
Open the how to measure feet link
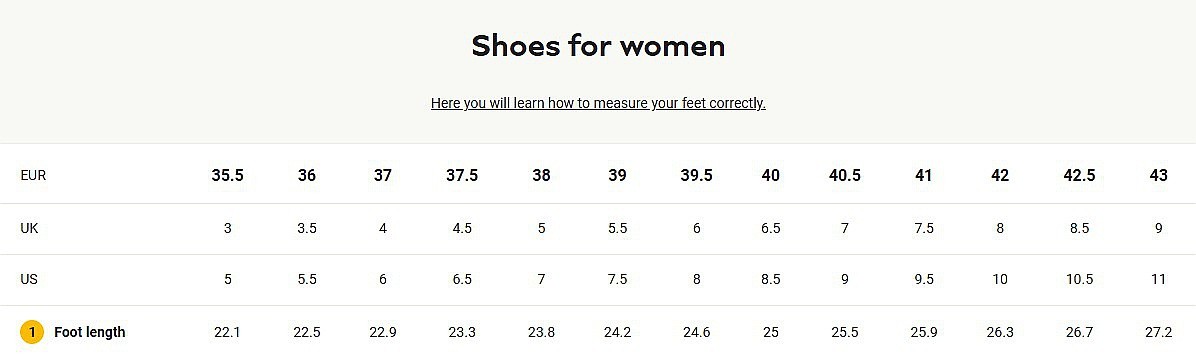tap(598, 103)
